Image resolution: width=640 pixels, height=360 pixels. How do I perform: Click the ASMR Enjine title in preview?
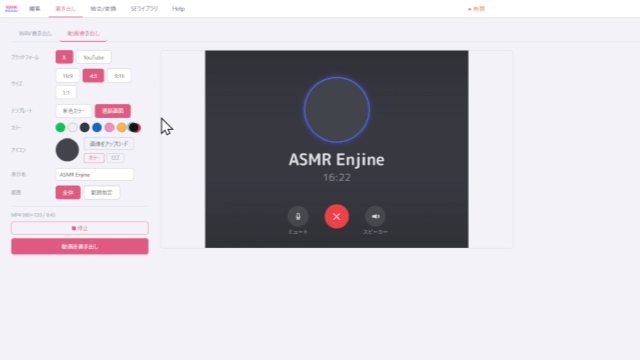tap(337, 160)
